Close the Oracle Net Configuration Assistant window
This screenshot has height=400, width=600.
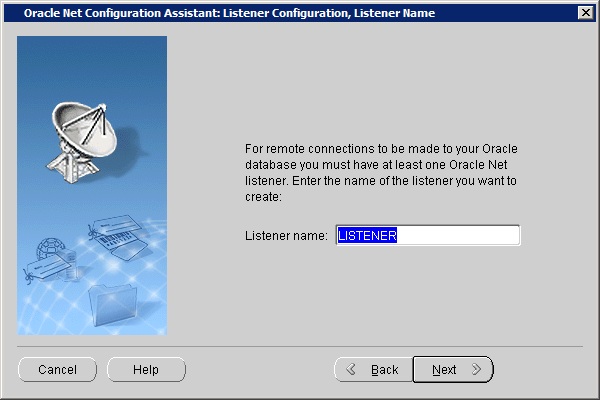click(x=585, y=13)
